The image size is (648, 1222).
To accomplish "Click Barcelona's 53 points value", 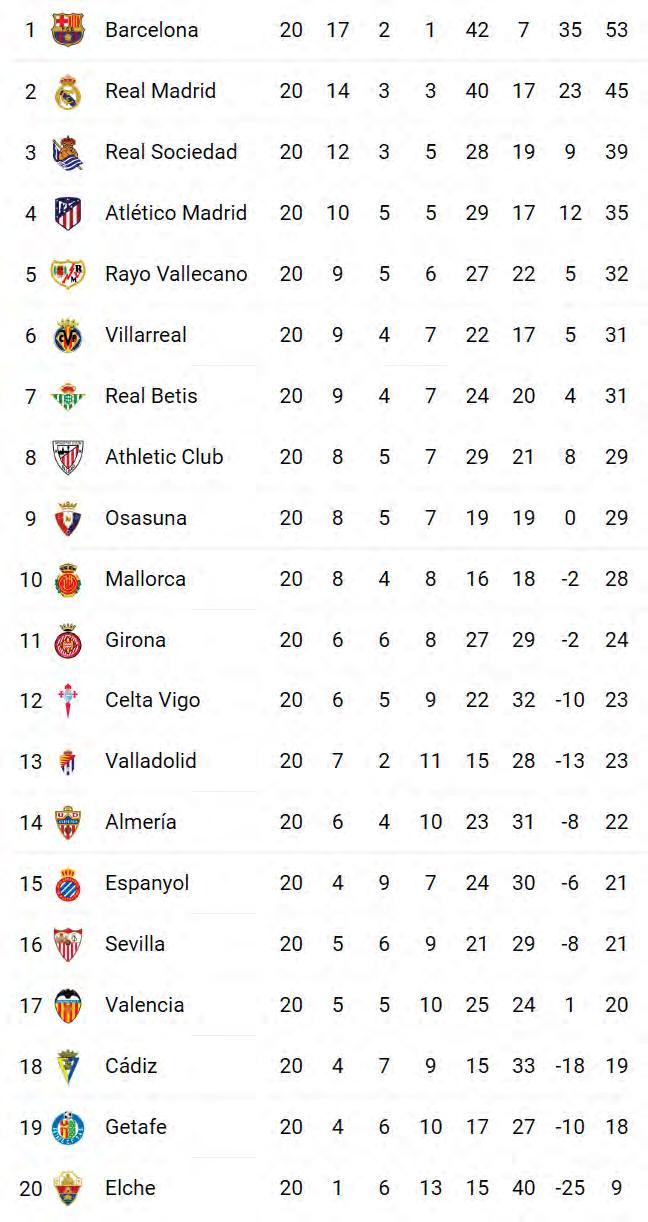I will 617,30.
